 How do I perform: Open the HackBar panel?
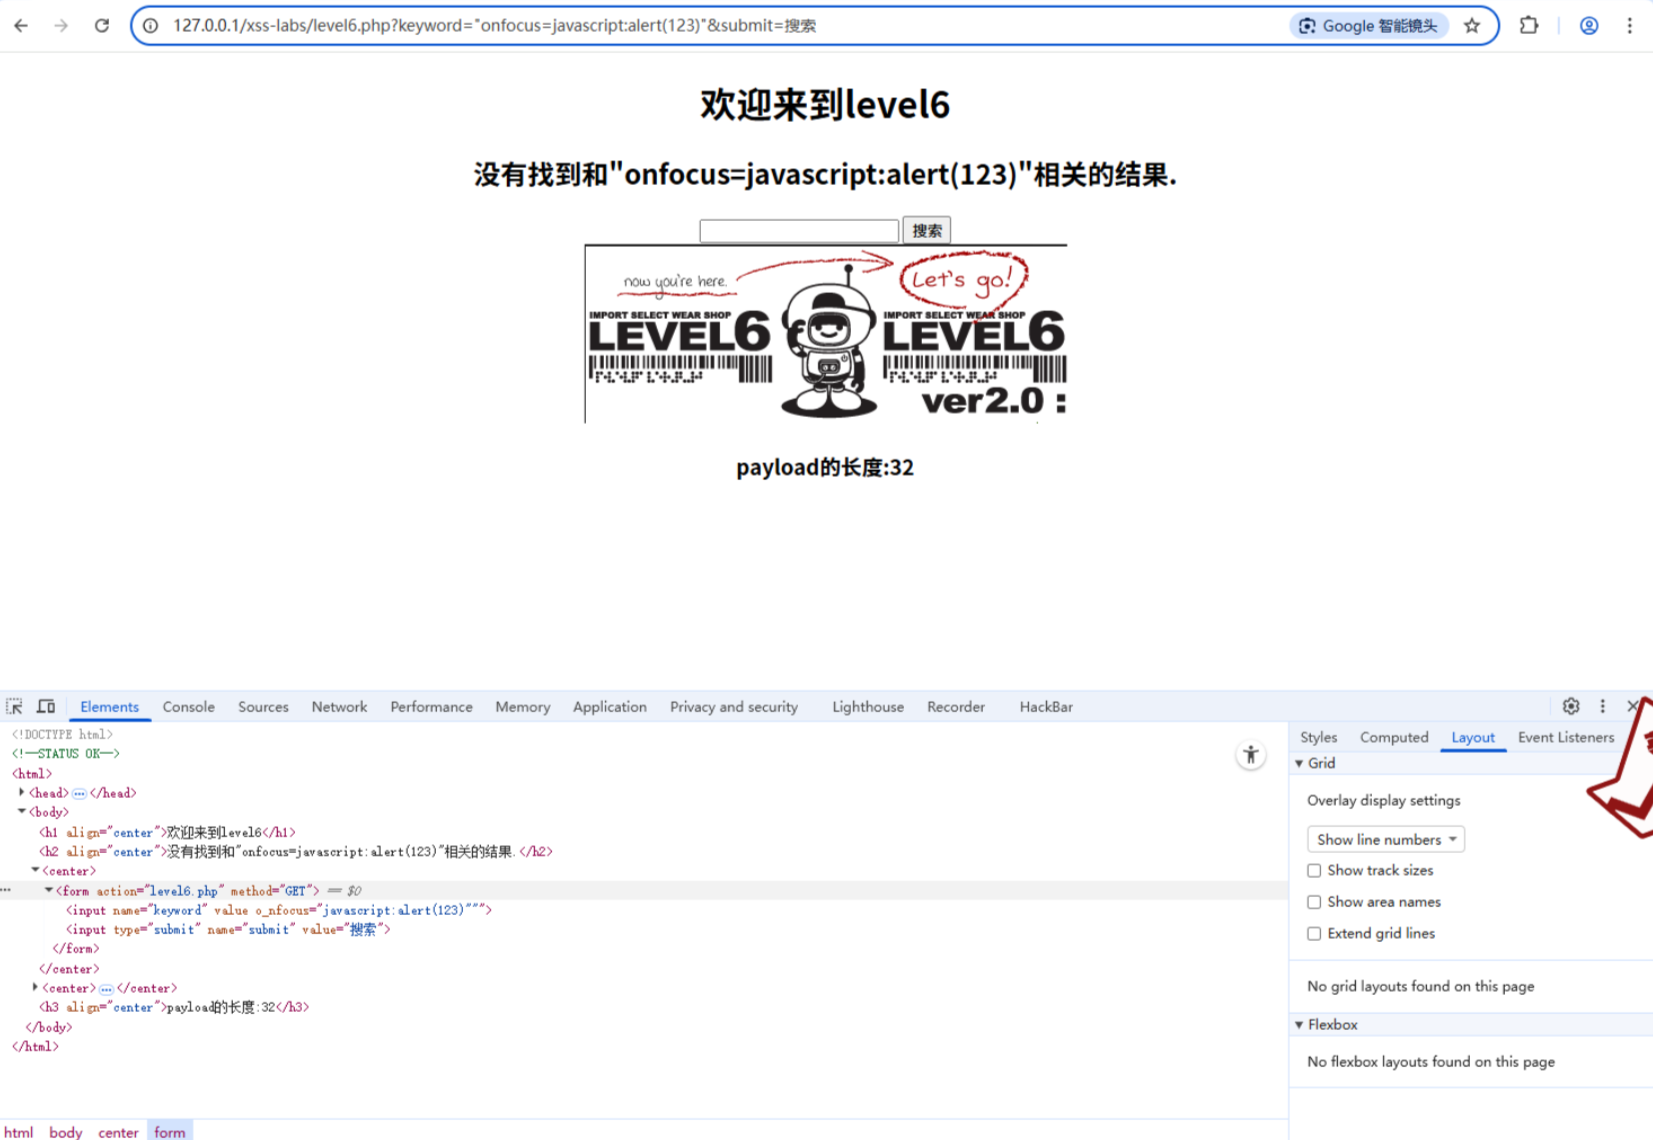1045,706
